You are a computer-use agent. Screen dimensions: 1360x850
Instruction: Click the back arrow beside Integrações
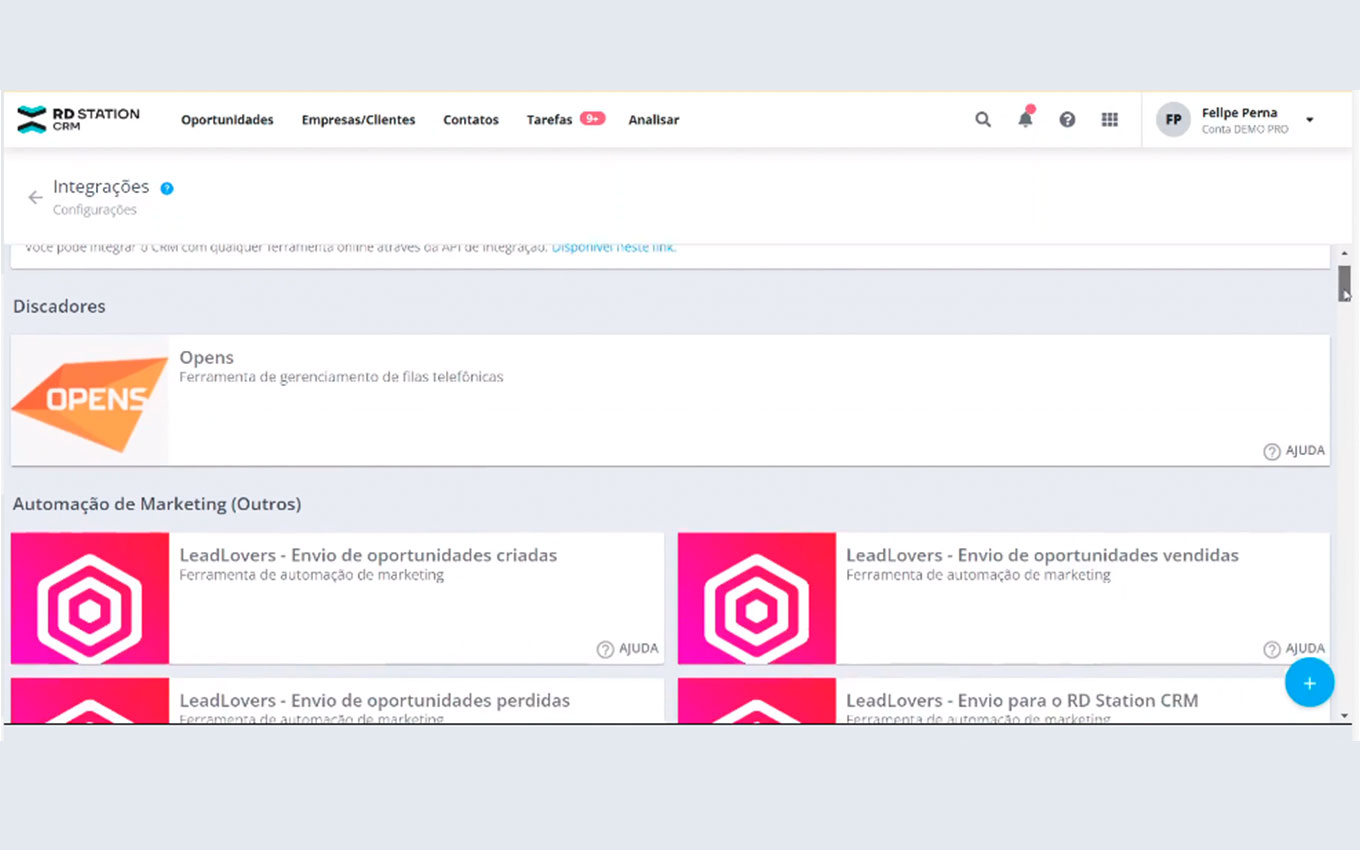coord(35,197)
